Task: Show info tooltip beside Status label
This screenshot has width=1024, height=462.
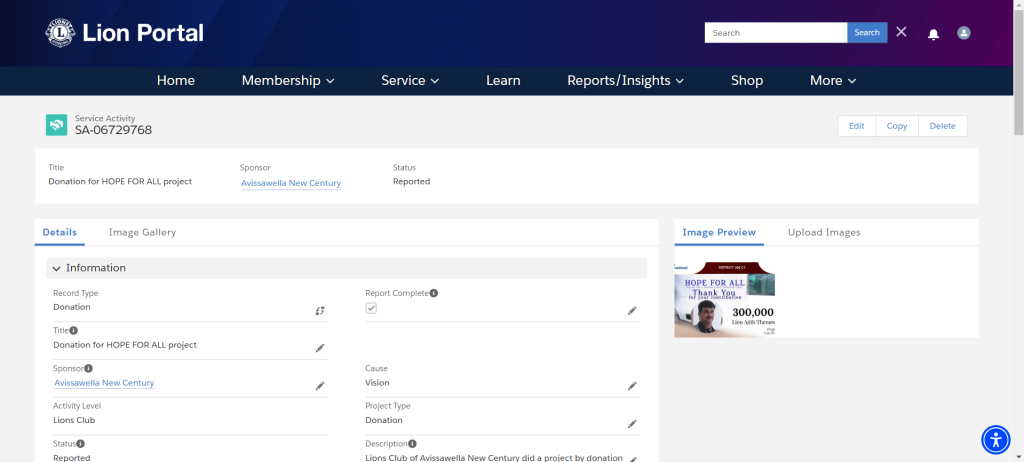Action: coord(80,444)
